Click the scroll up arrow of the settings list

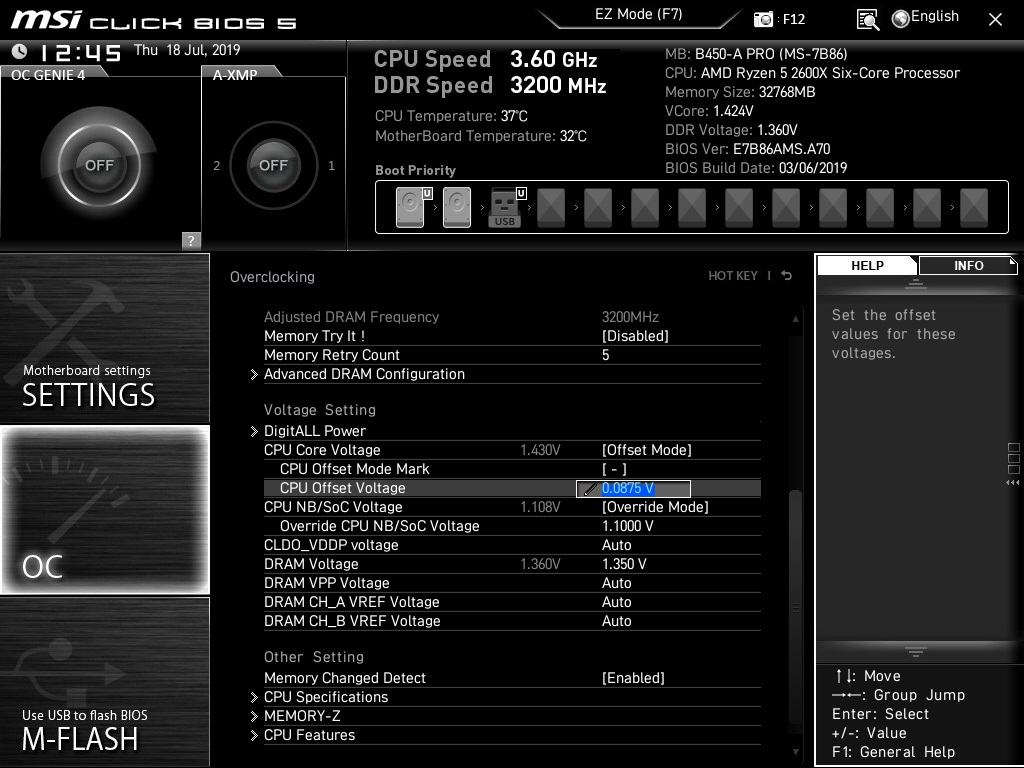(795, 319)
